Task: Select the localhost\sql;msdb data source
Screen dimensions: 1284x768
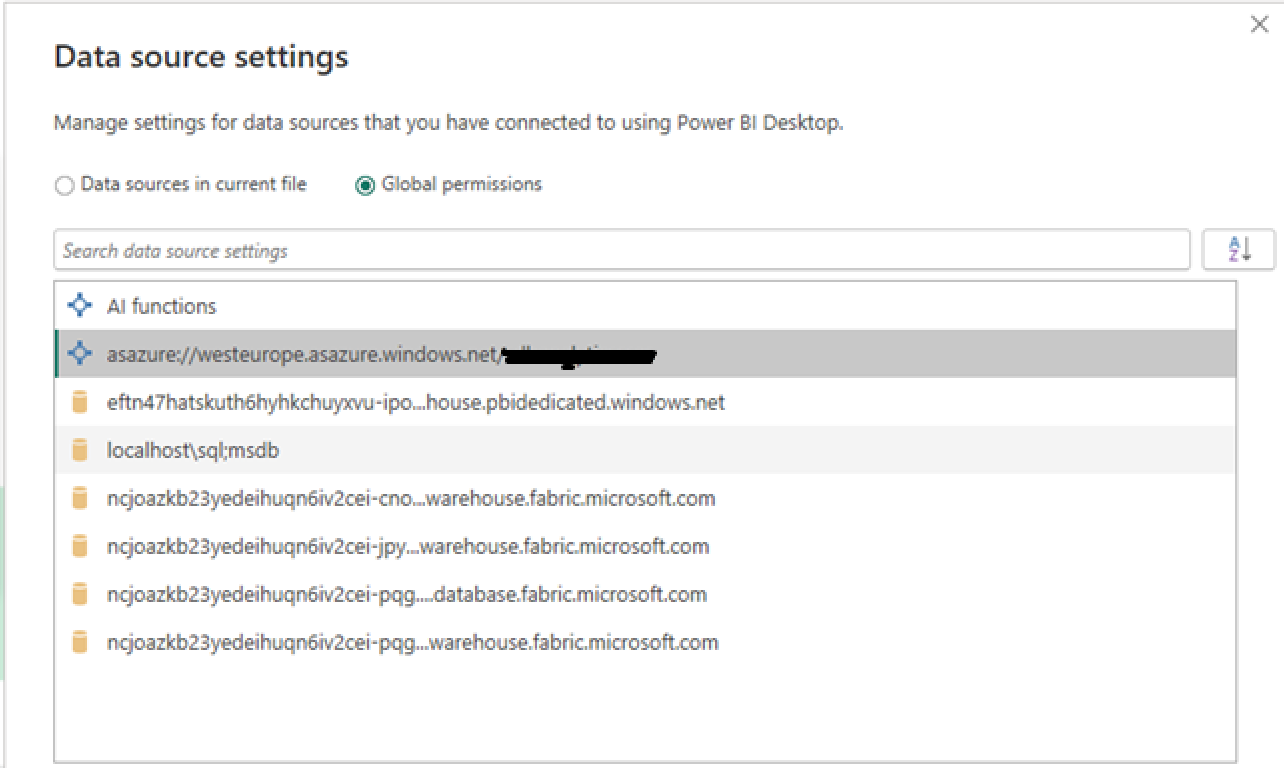Action: coord(645,450)
